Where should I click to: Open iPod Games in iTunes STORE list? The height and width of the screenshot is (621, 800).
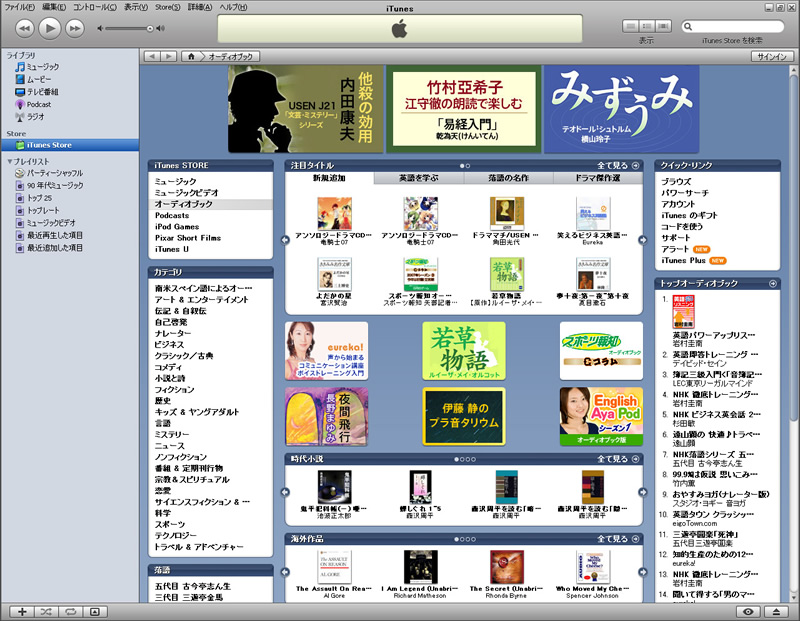(x=177, y=227)
